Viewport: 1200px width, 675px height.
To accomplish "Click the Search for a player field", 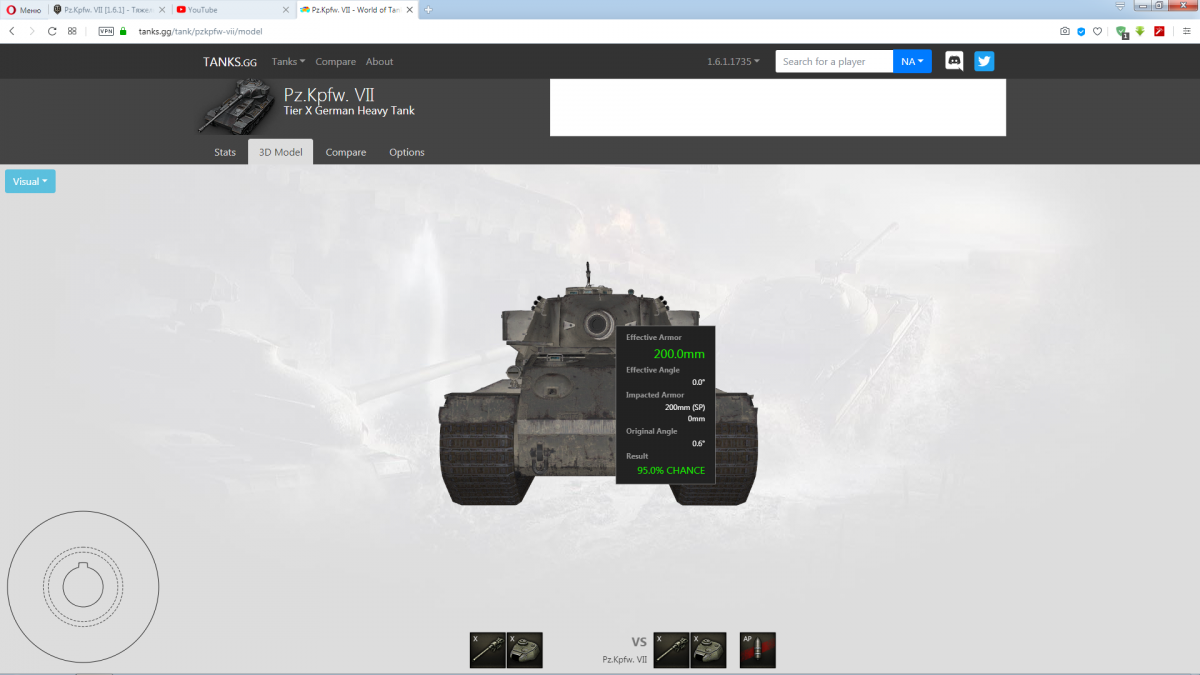I will pyautogui.click(x=834, y=61).
